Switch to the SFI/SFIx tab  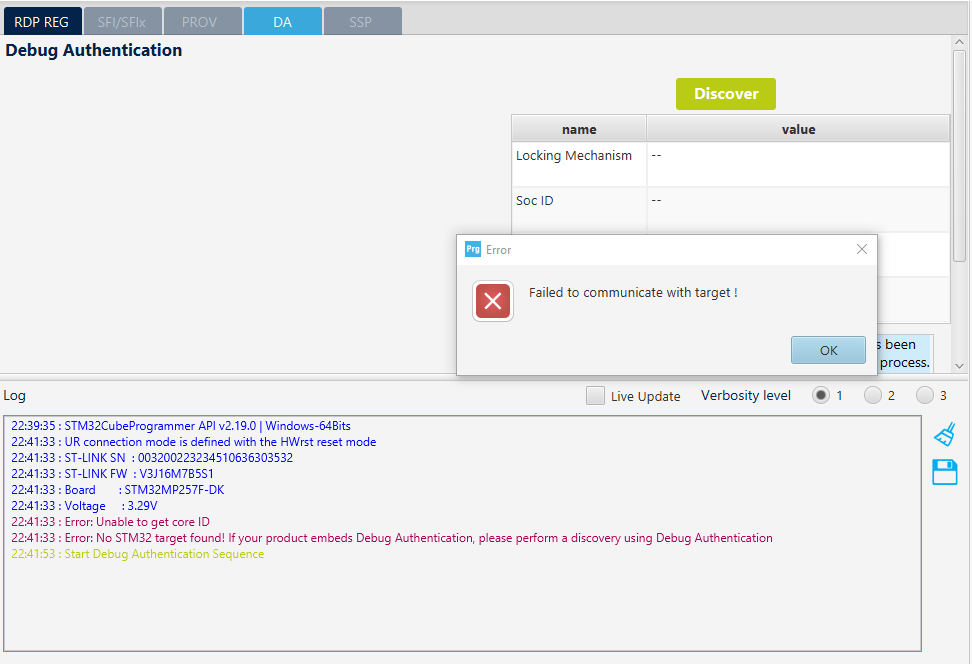122,20
